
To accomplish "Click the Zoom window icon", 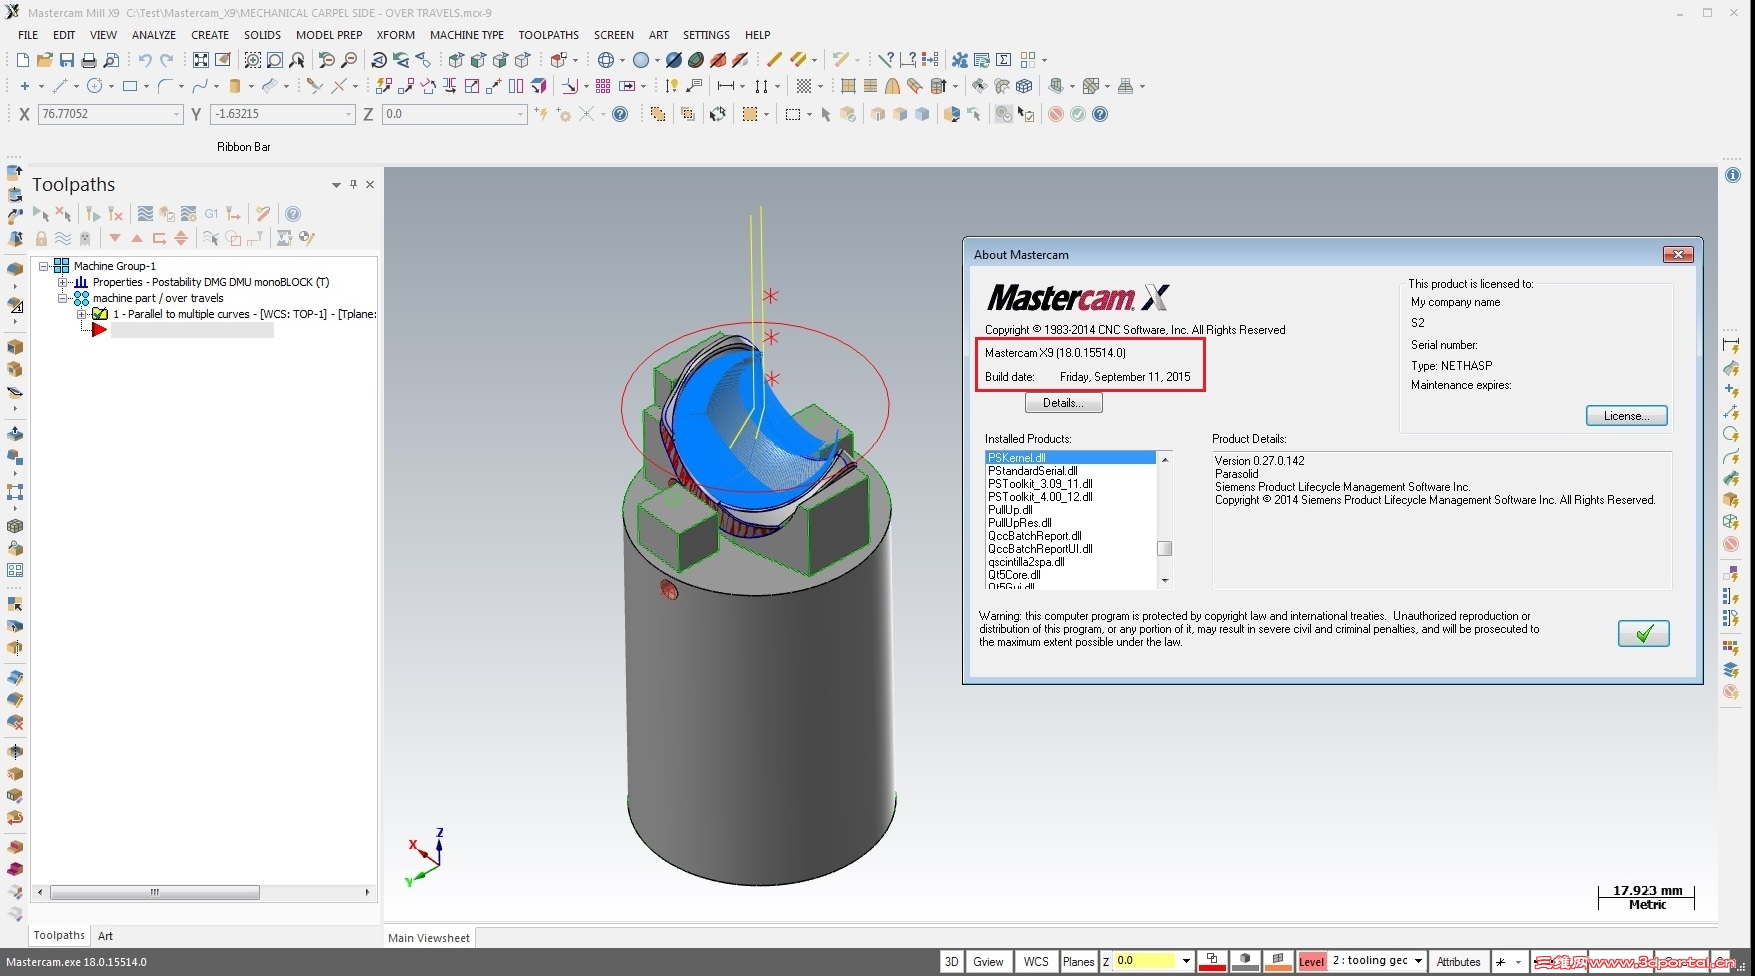I will click(252, 60).
